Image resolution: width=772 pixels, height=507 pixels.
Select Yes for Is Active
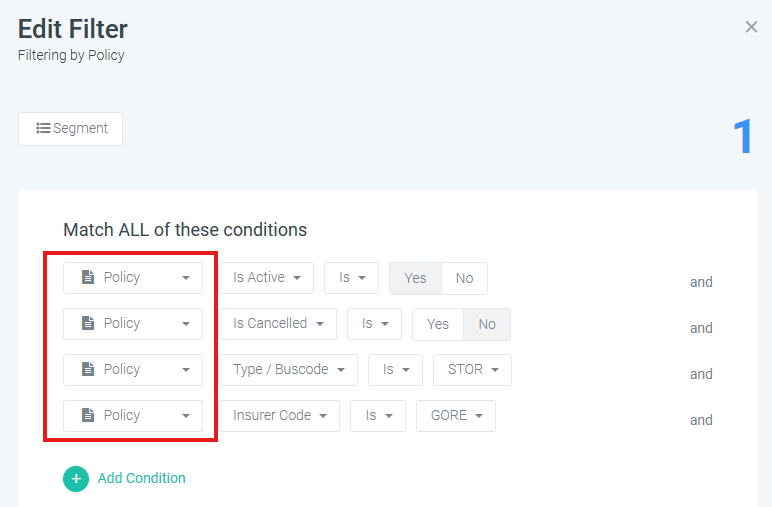coord(415,278)
